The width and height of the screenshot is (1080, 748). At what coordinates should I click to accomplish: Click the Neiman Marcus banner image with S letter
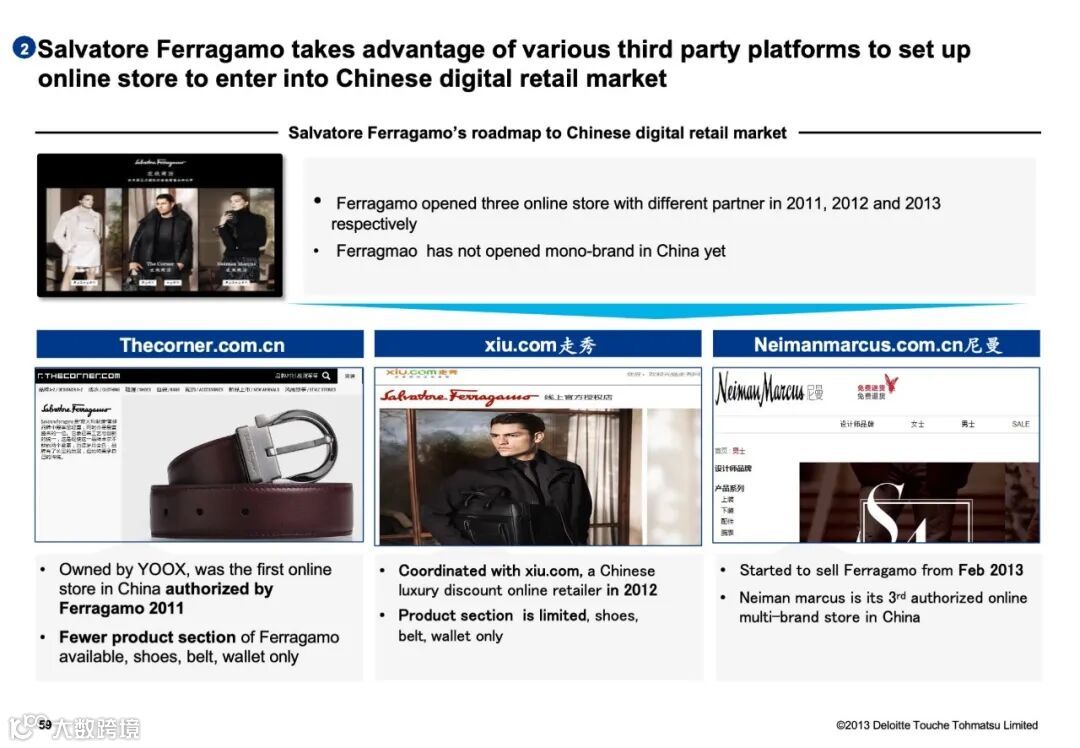coord(919,502)
